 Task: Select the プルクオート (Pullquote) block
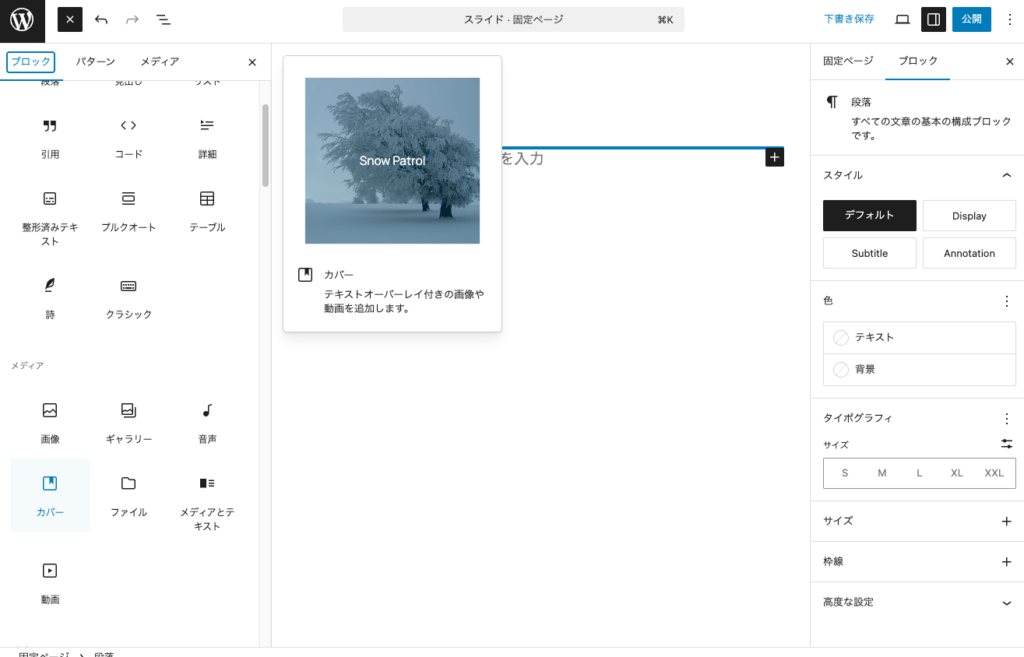[128, 209]
